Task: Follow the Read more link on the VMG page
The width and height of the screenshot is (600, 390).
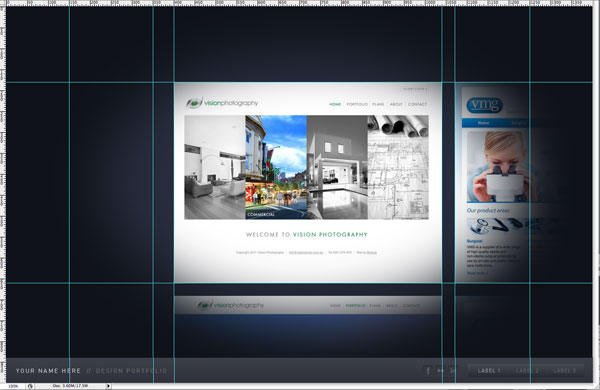Action: point(477,273)
